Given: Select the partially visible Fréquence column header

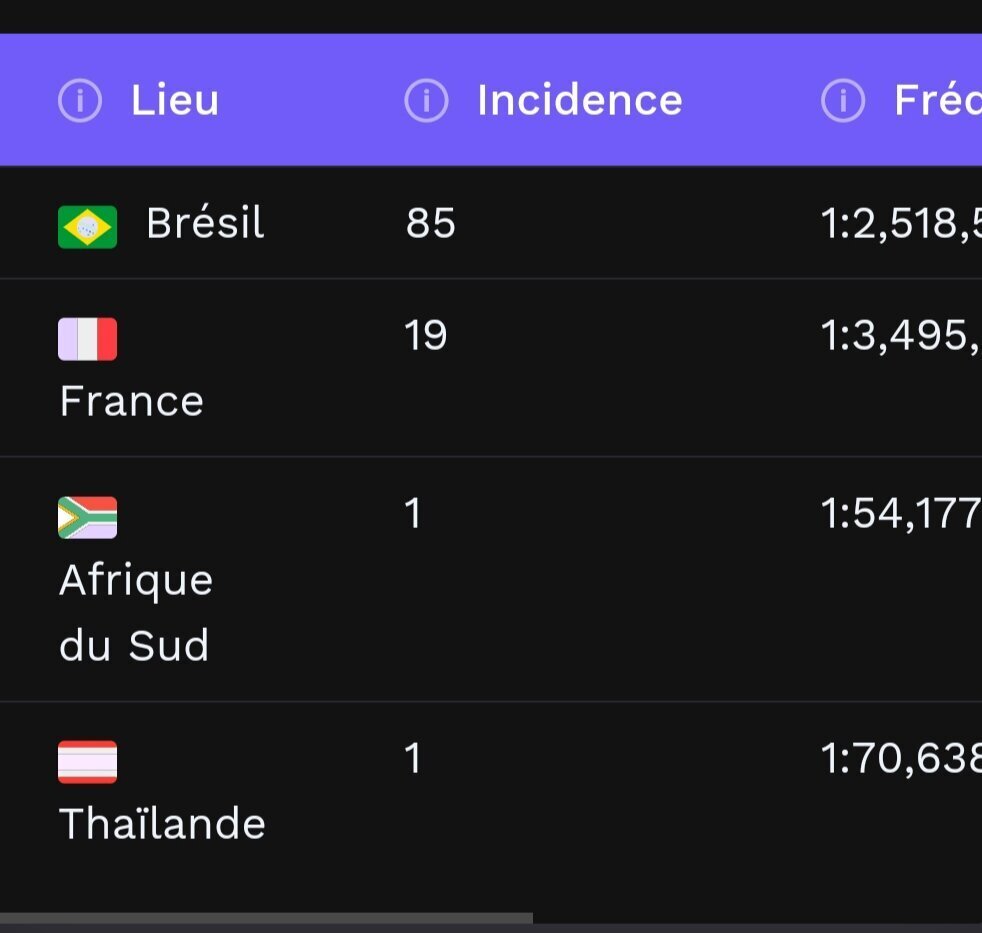Looking at the screenshot, I should (x=938, y=100).
